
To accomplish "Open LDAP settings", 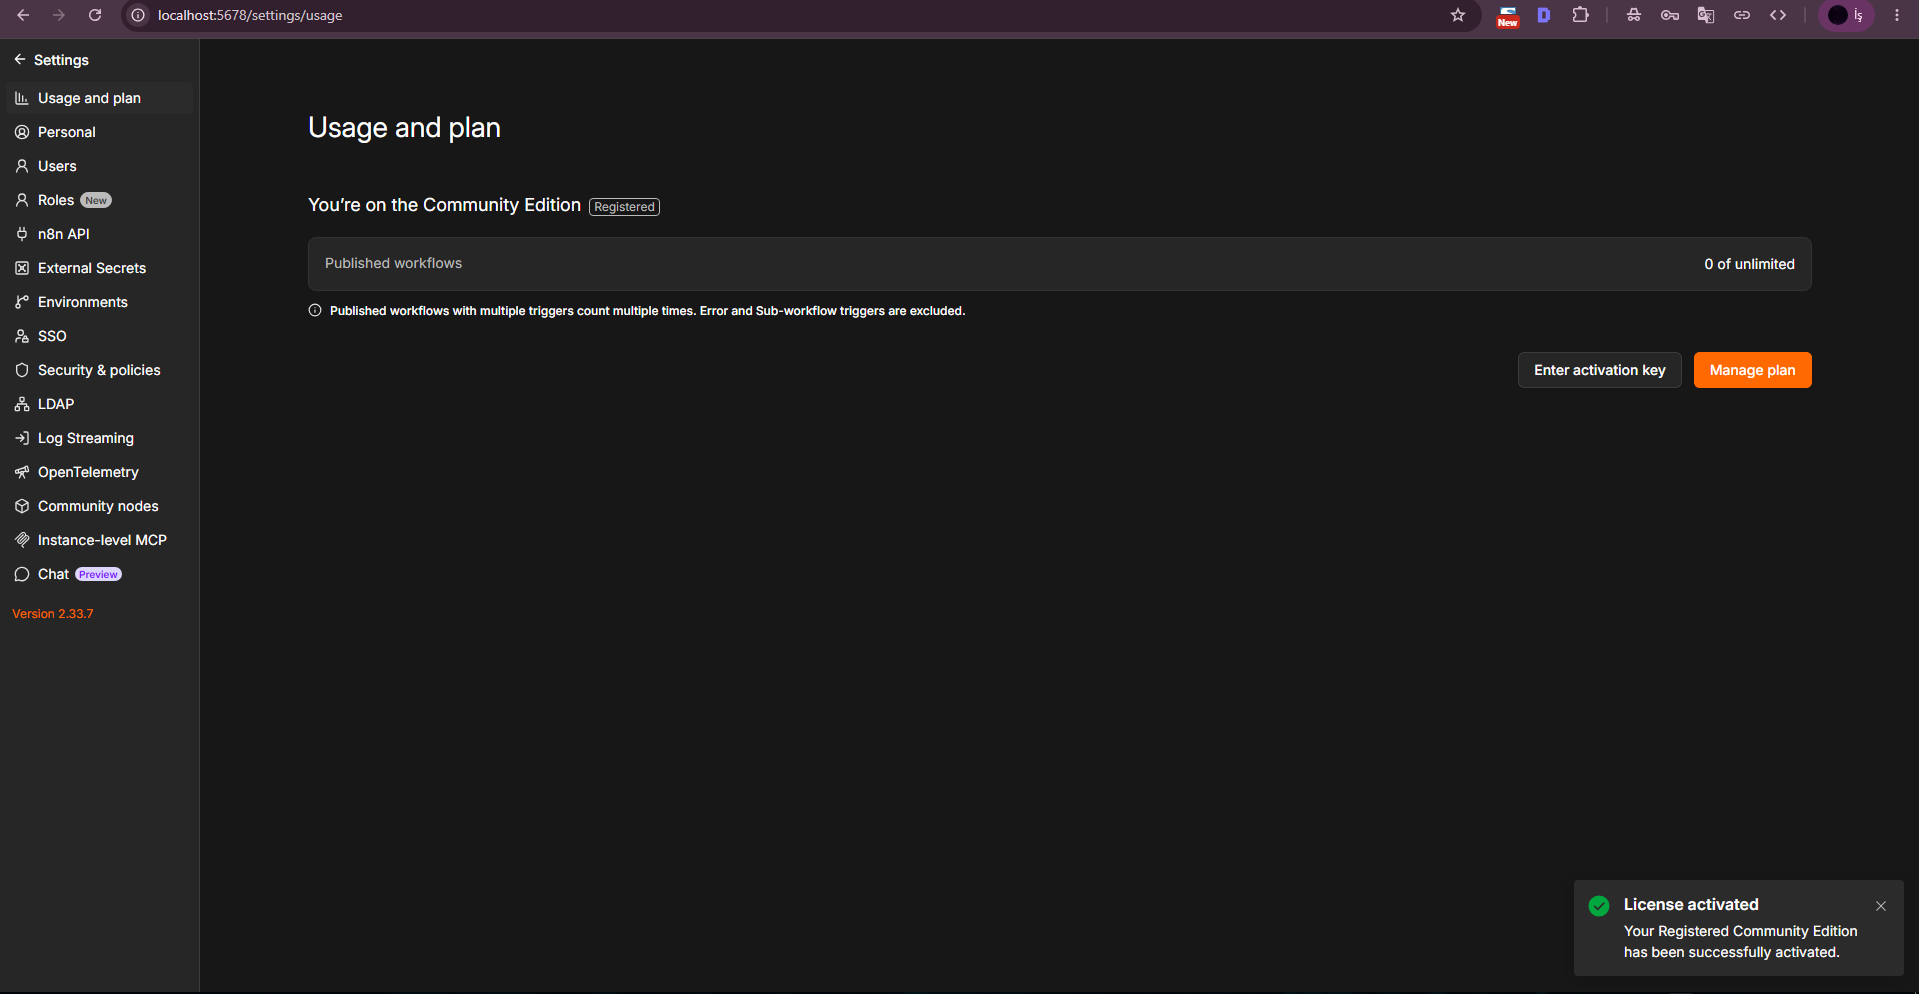I will (x=99, y=404).
